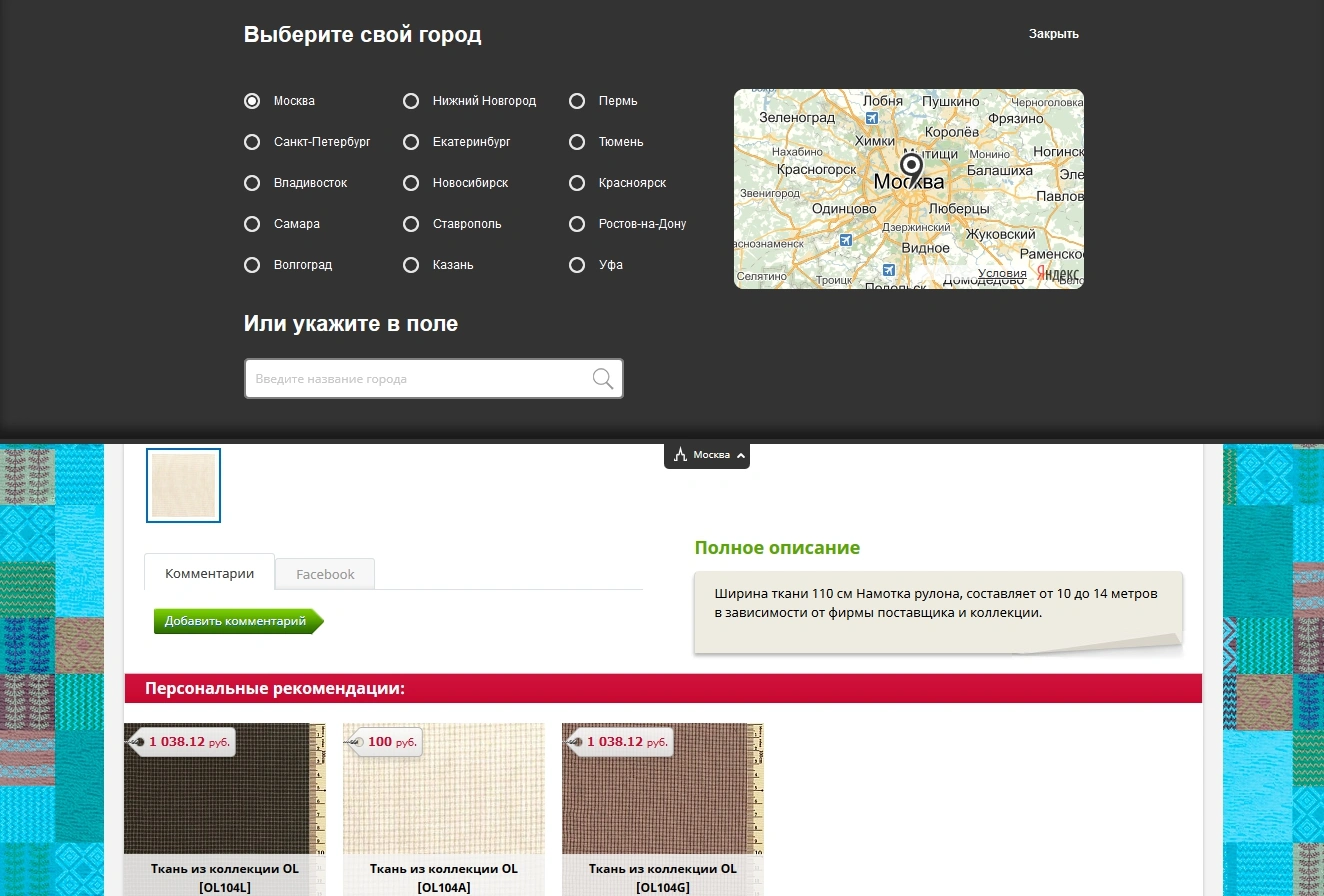Click the Зеленоград label on the map
This screenshot has height=896, width=1324.
click(x=797, y=117)
